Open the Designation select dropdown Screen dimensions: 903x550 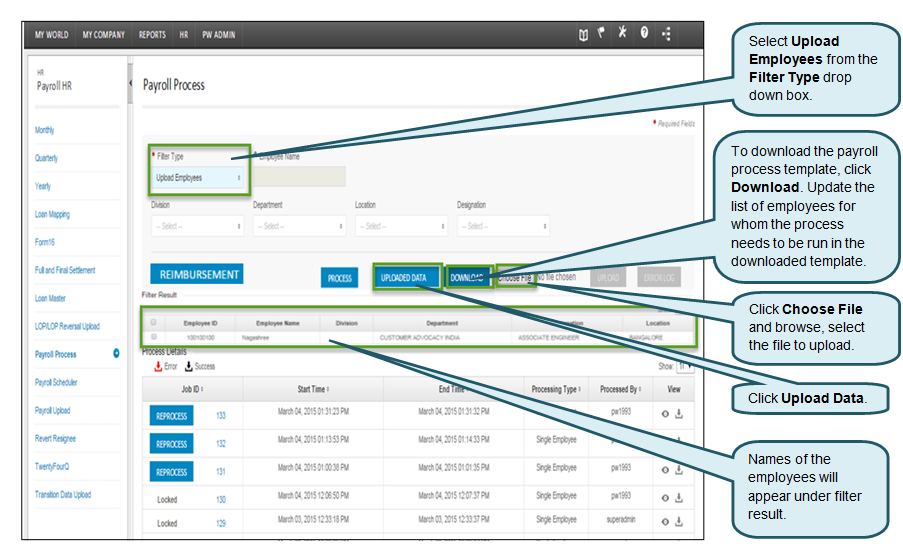[x=502, y=226]
